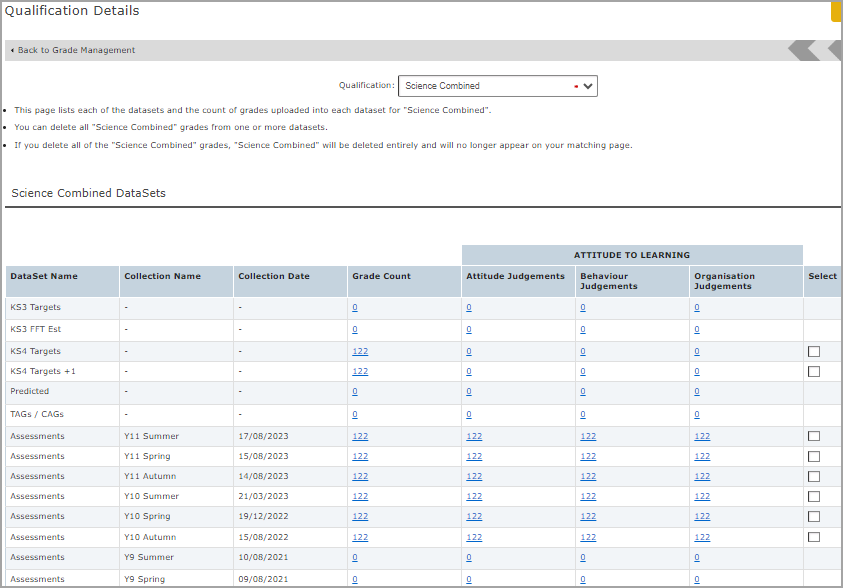The image size is (843, 588).
Task: Click the double chevron arrows in grey bar
Action: [814, 50]
